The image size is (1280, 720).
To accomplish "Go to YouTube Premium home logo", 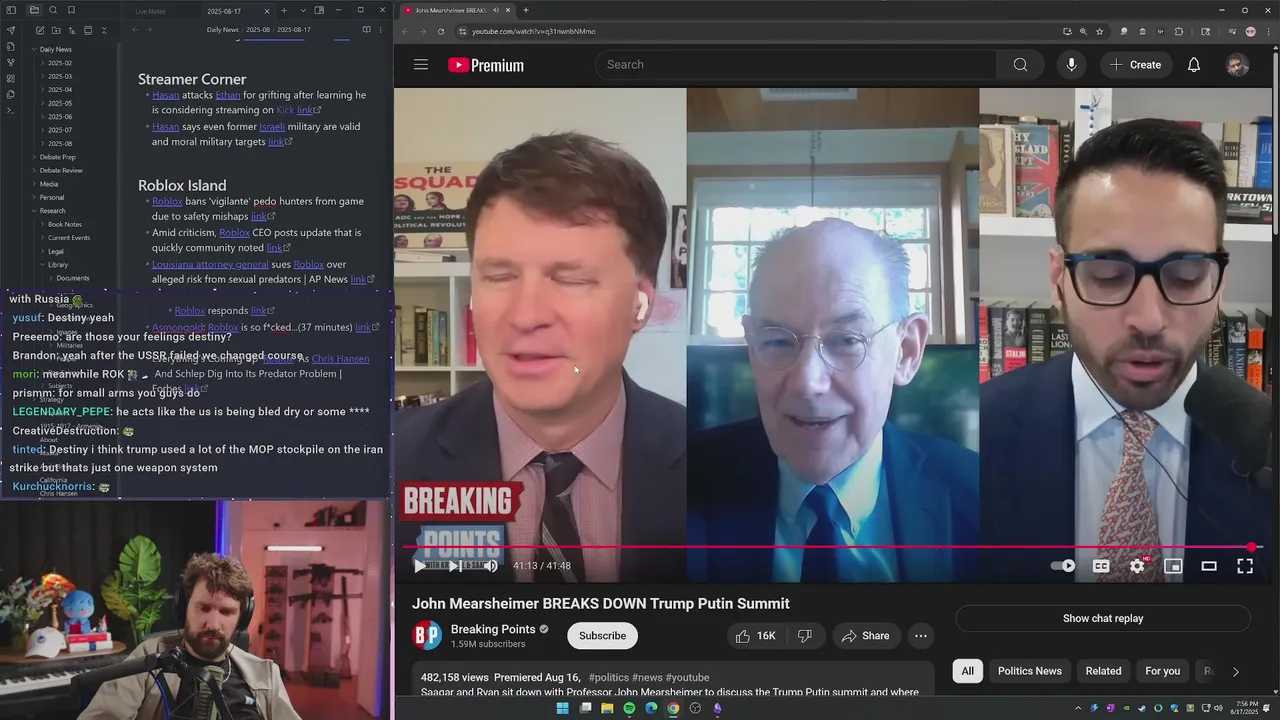I will [x=486, y=65].
